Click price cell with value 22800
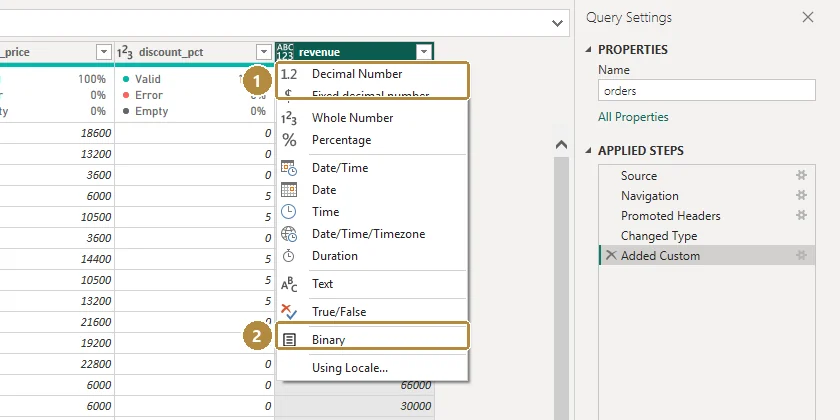The image size is (840, 420). (x=57, y=364)
